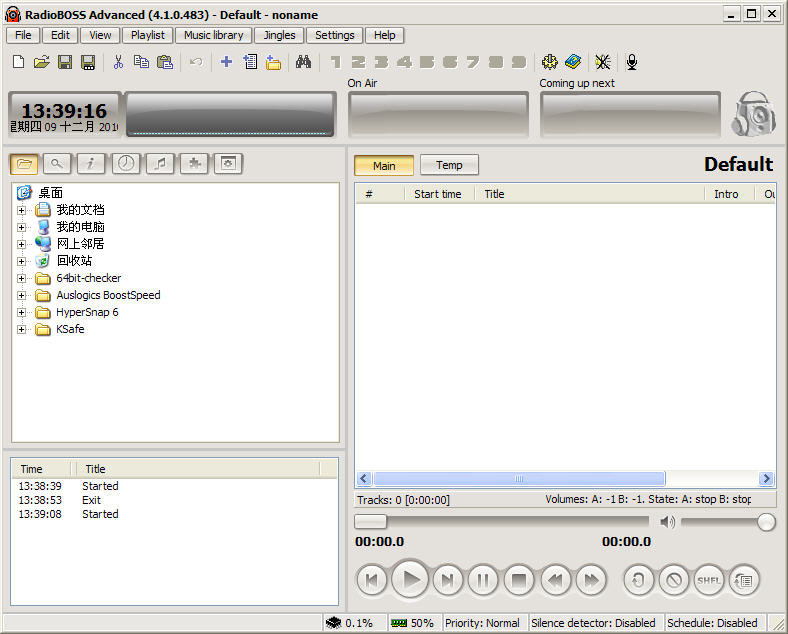The width and height of the screenshot is (788, 634).
Task: Click the magnifier search panel icon
Action: 57,163
